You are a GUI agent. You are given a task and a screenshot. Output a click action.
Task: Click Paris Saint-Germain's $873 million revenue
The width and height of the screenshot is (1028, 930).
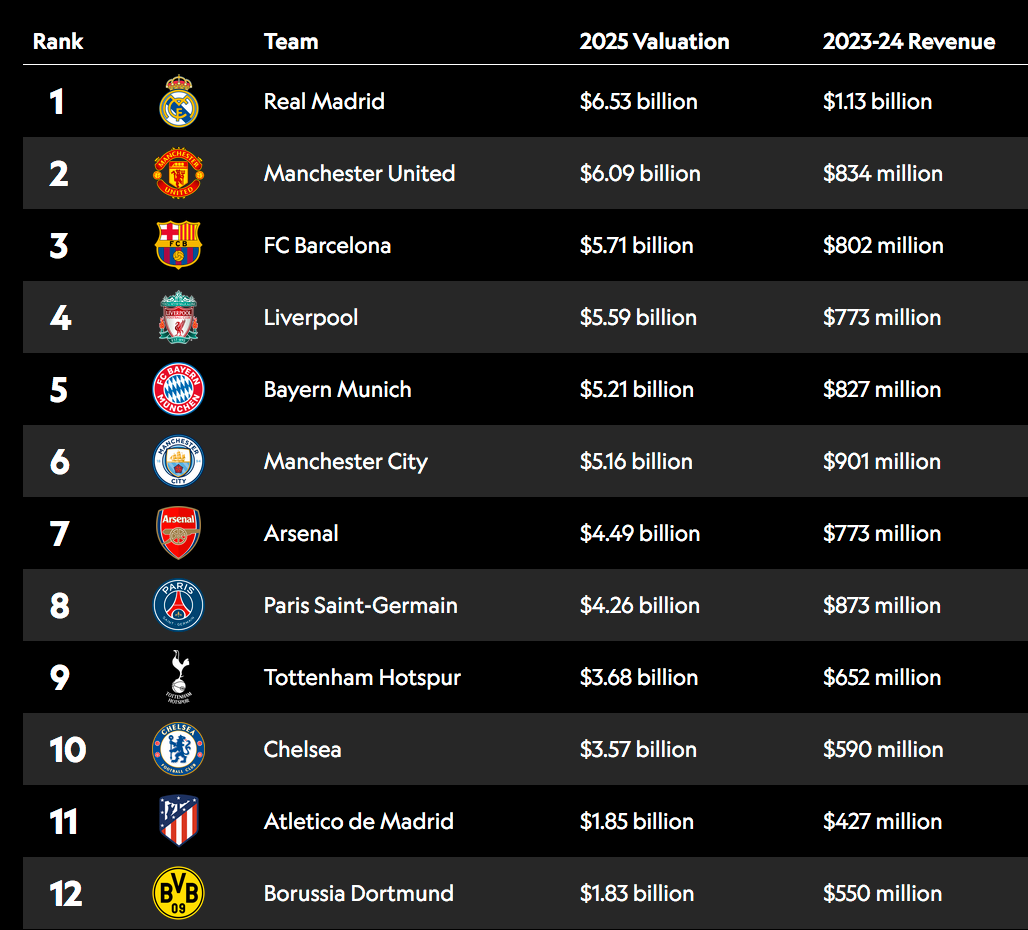[x=882, y=605]
